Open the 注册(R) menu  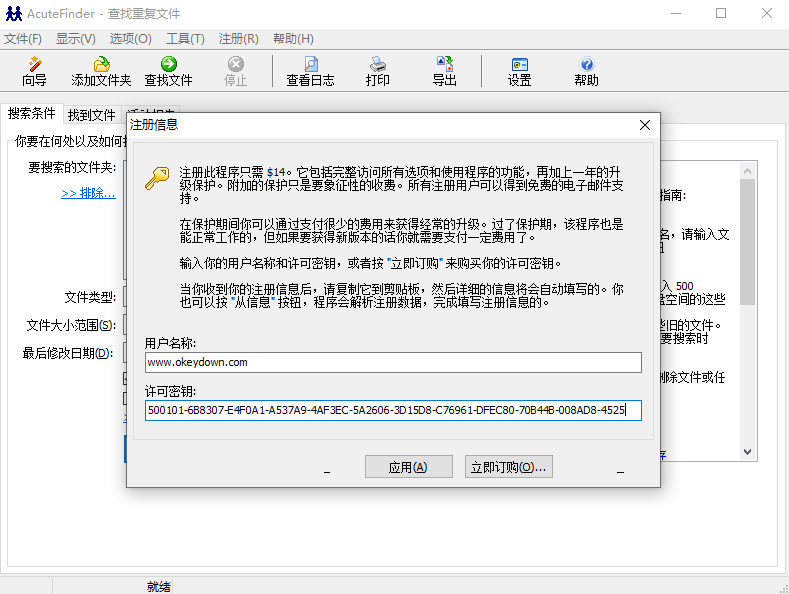pyautogui.click(x=239, y=38)
